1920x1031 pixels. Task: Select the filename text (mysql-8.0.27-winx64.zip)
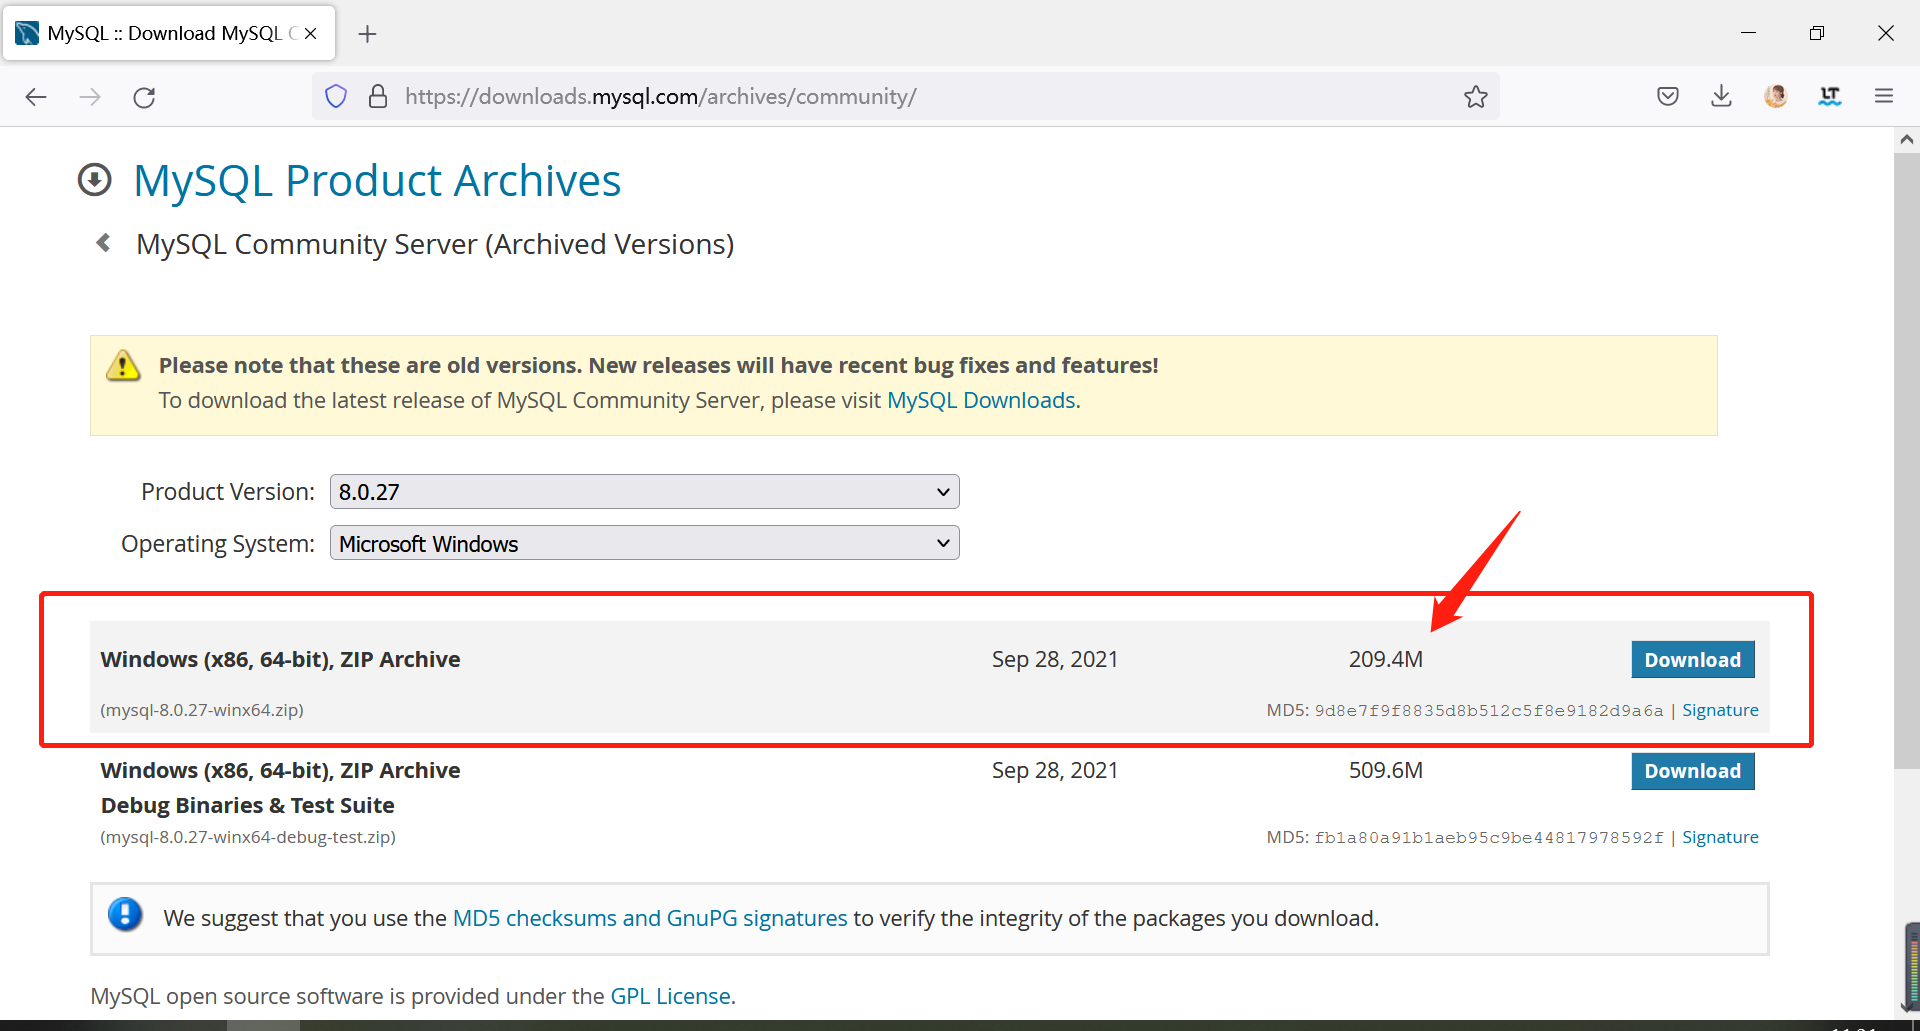pos(202,710)
